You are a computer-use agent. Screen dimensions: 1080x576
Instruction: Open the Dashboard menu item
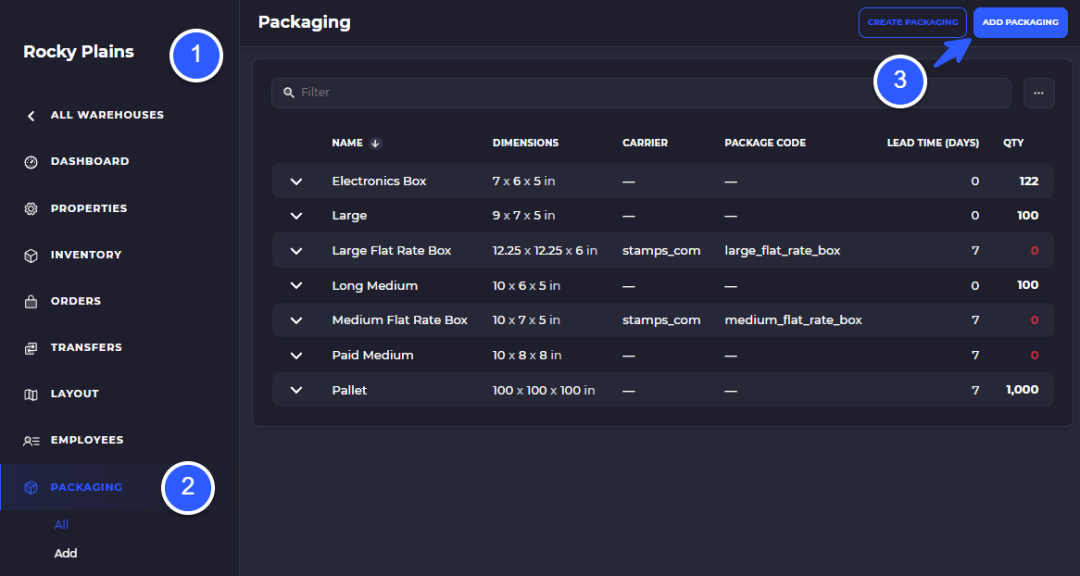(90, 161)
